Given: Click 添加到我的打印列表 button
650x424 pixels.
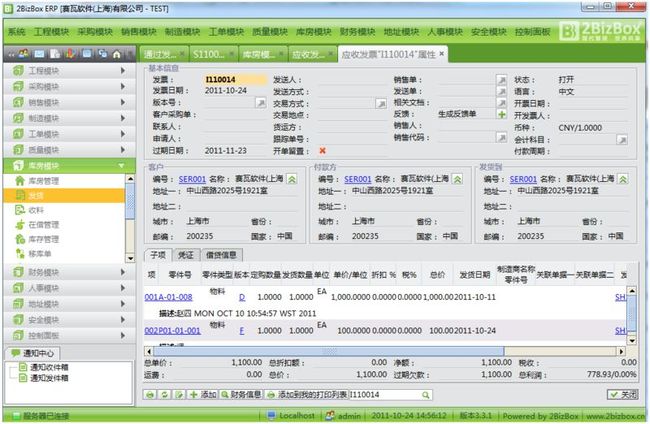Looking at the screenshot, I should pyautogui.click(x=307, y=395).
